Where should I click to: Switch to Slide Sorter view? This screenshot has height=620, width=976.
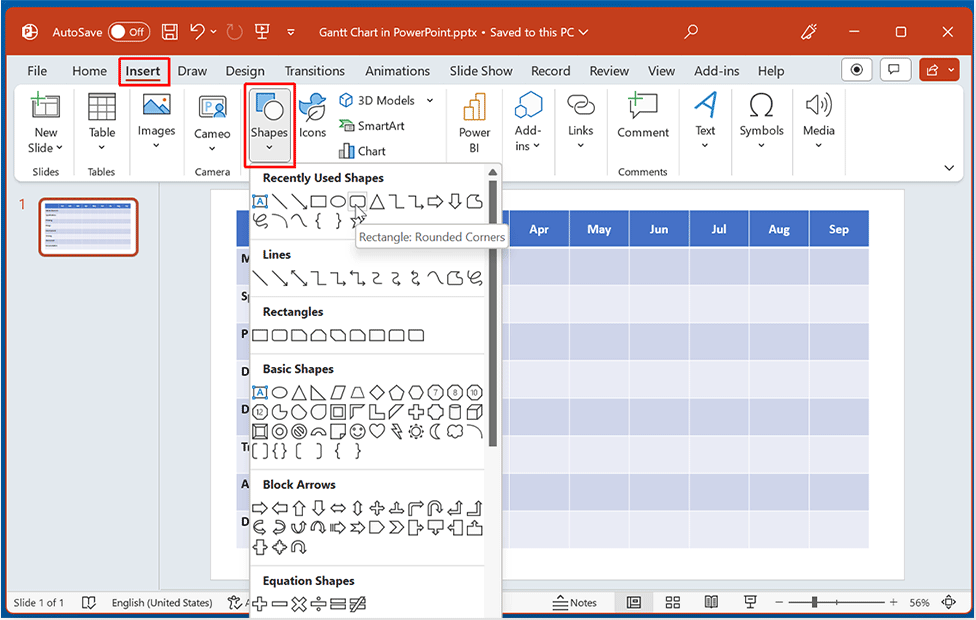pos(672,603)
